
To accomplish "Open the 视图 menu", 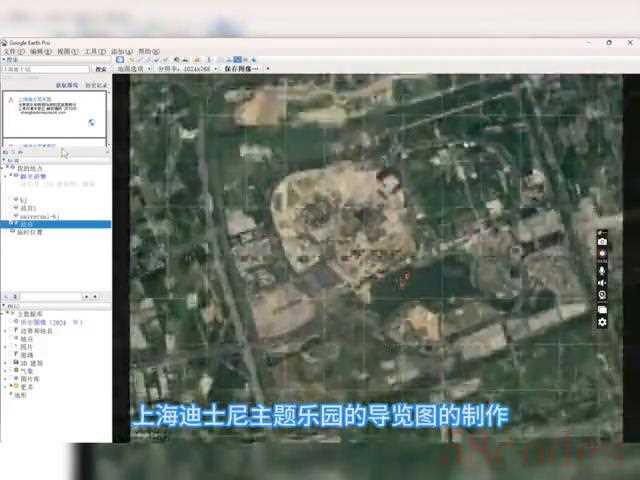I will 67,52.
